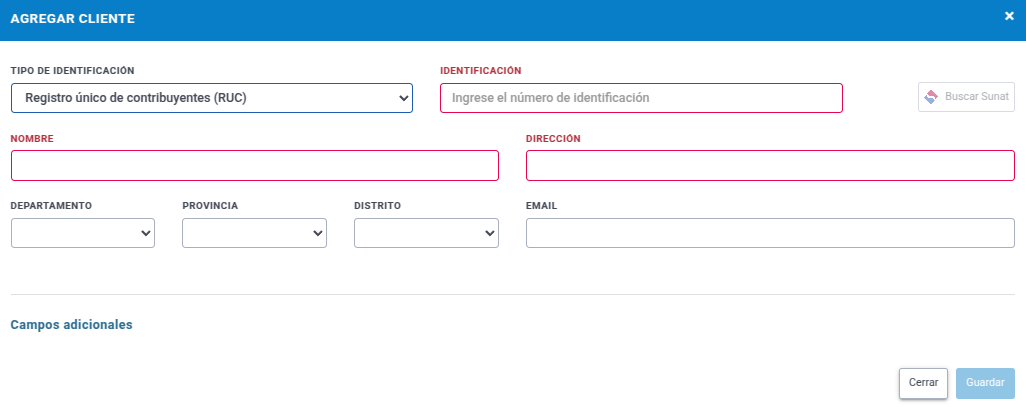Click the Cerrar button
This screenshot has height=407, width=1026.
point(923,383)
